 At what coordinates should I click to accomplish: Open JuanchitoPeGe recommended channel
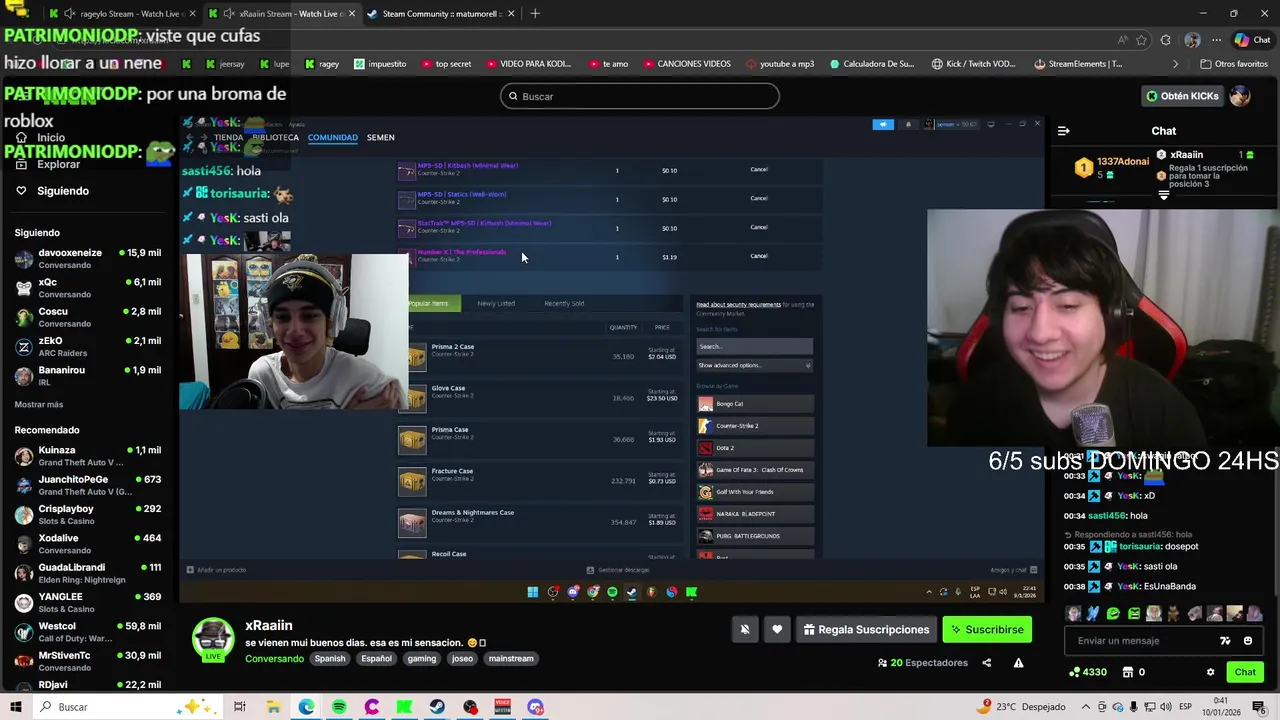(x=88, y=485)
